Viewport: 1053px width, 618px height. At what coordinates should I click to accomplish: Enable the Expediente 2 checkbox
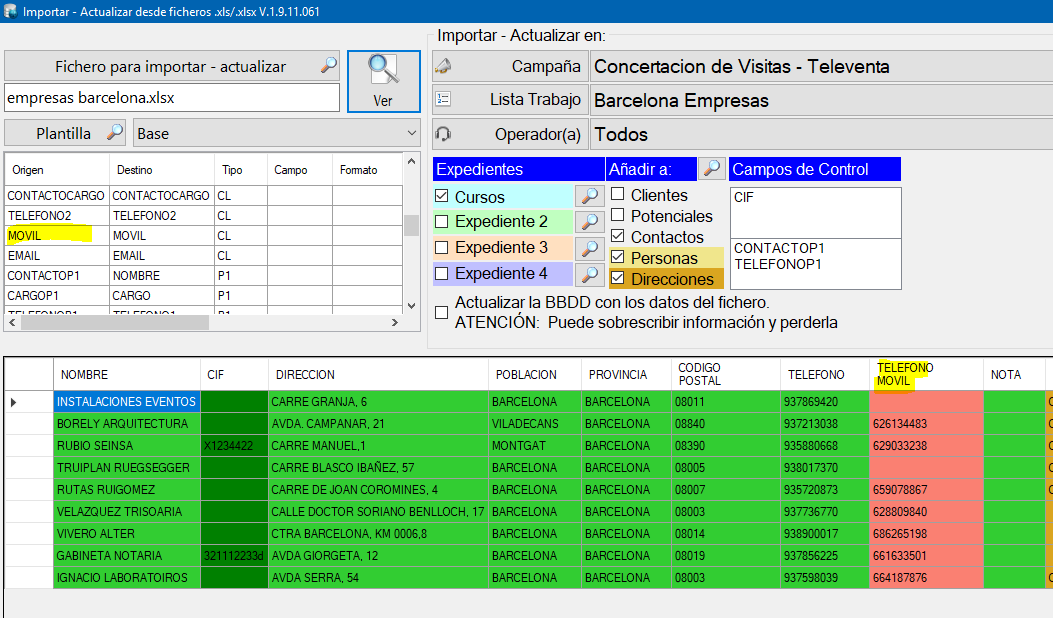point(441,222)
